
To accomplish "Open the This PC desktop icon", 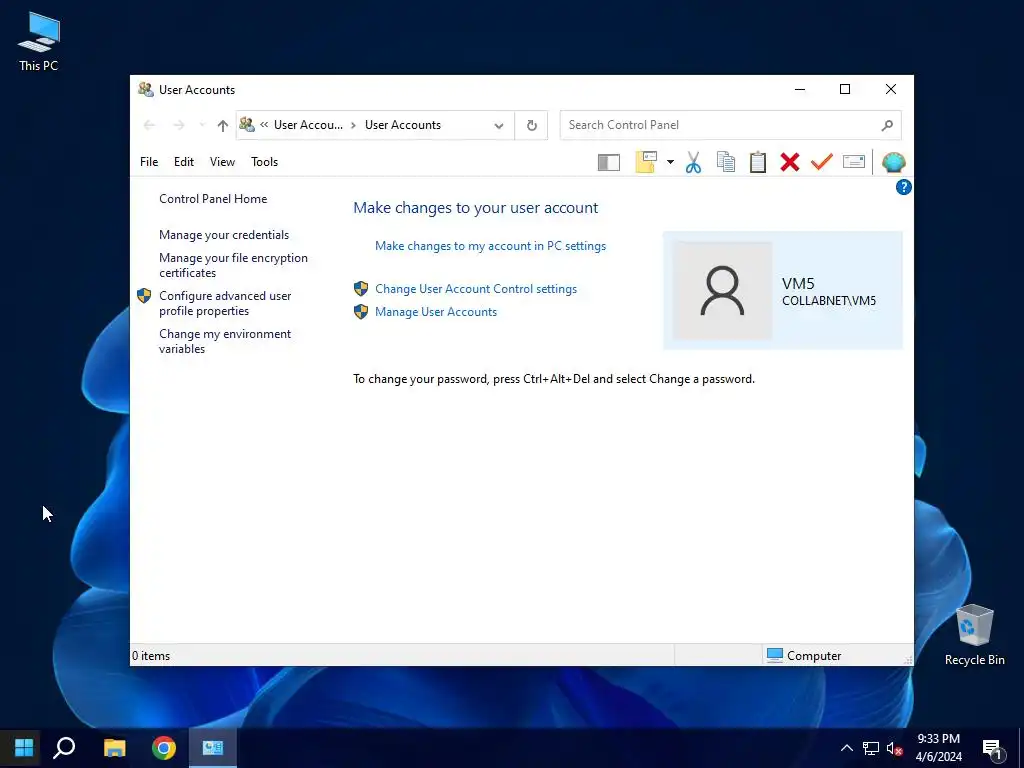I will tap(39, 41).
